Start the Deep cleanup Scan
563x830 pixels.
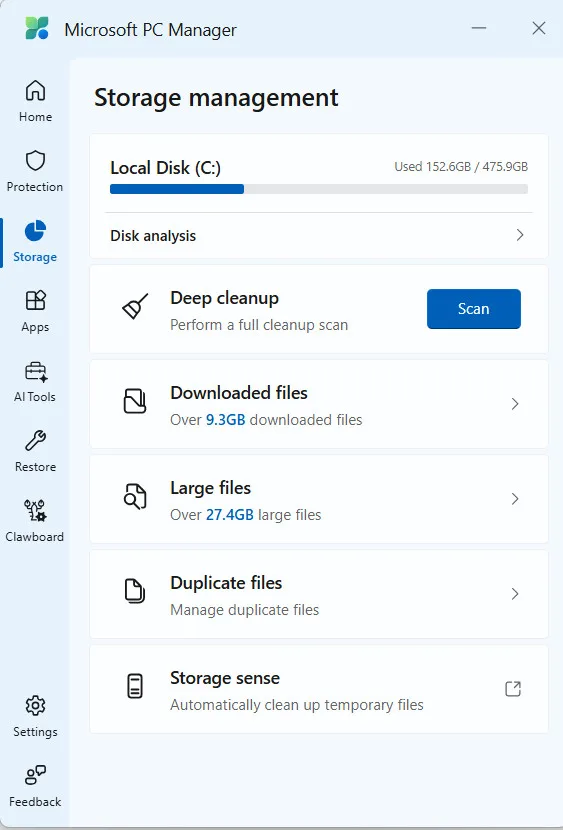[x=474, y=309]
